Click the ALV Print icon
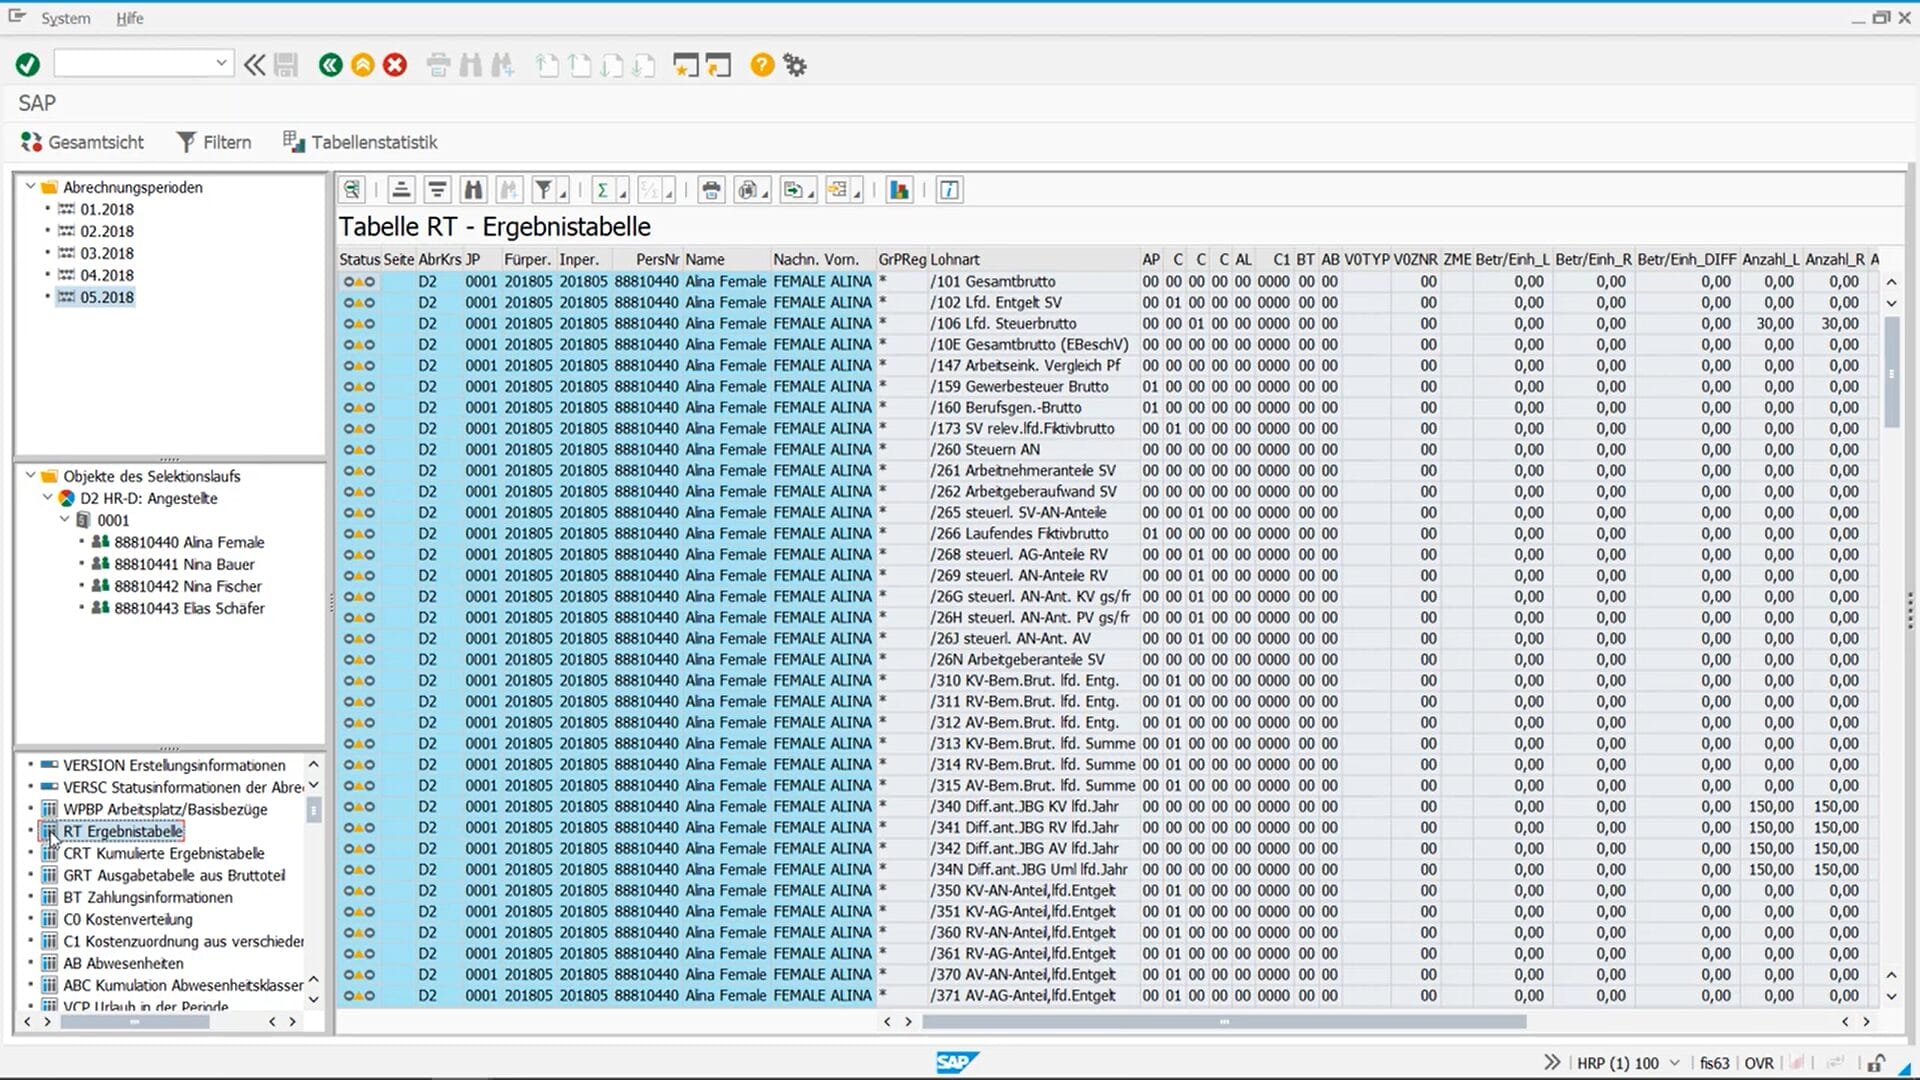Image resolution: width=1920 pixels, height=1080 pixels. [x=711, y=190]
